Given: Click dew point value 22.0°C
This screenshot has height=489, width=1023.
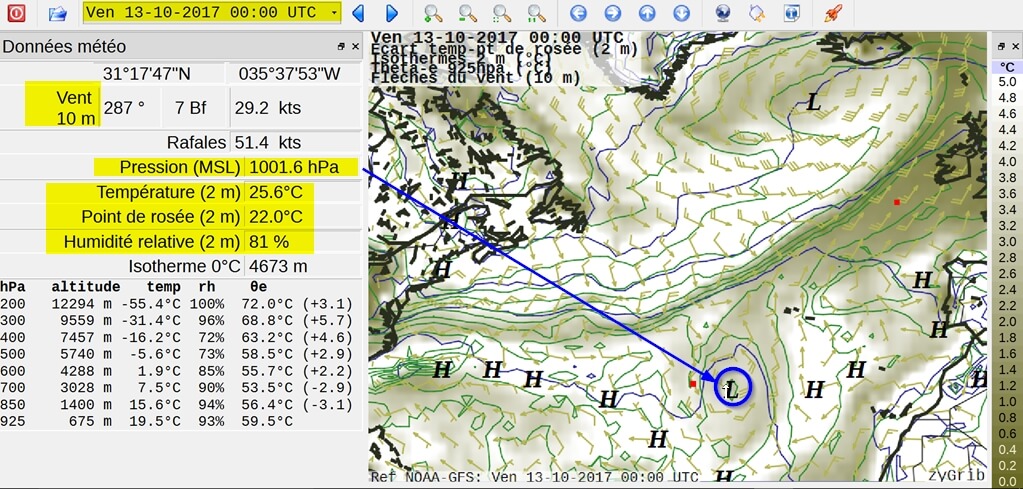Looking at the screenshot, I should pyautogui.click(x=276, y=216).
